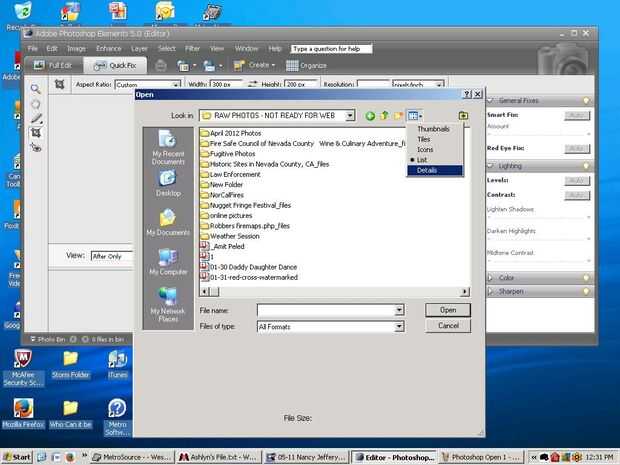This screenshot has width=620, height=465.
Task: Select the List view option
Action: (x=422, y=160)
